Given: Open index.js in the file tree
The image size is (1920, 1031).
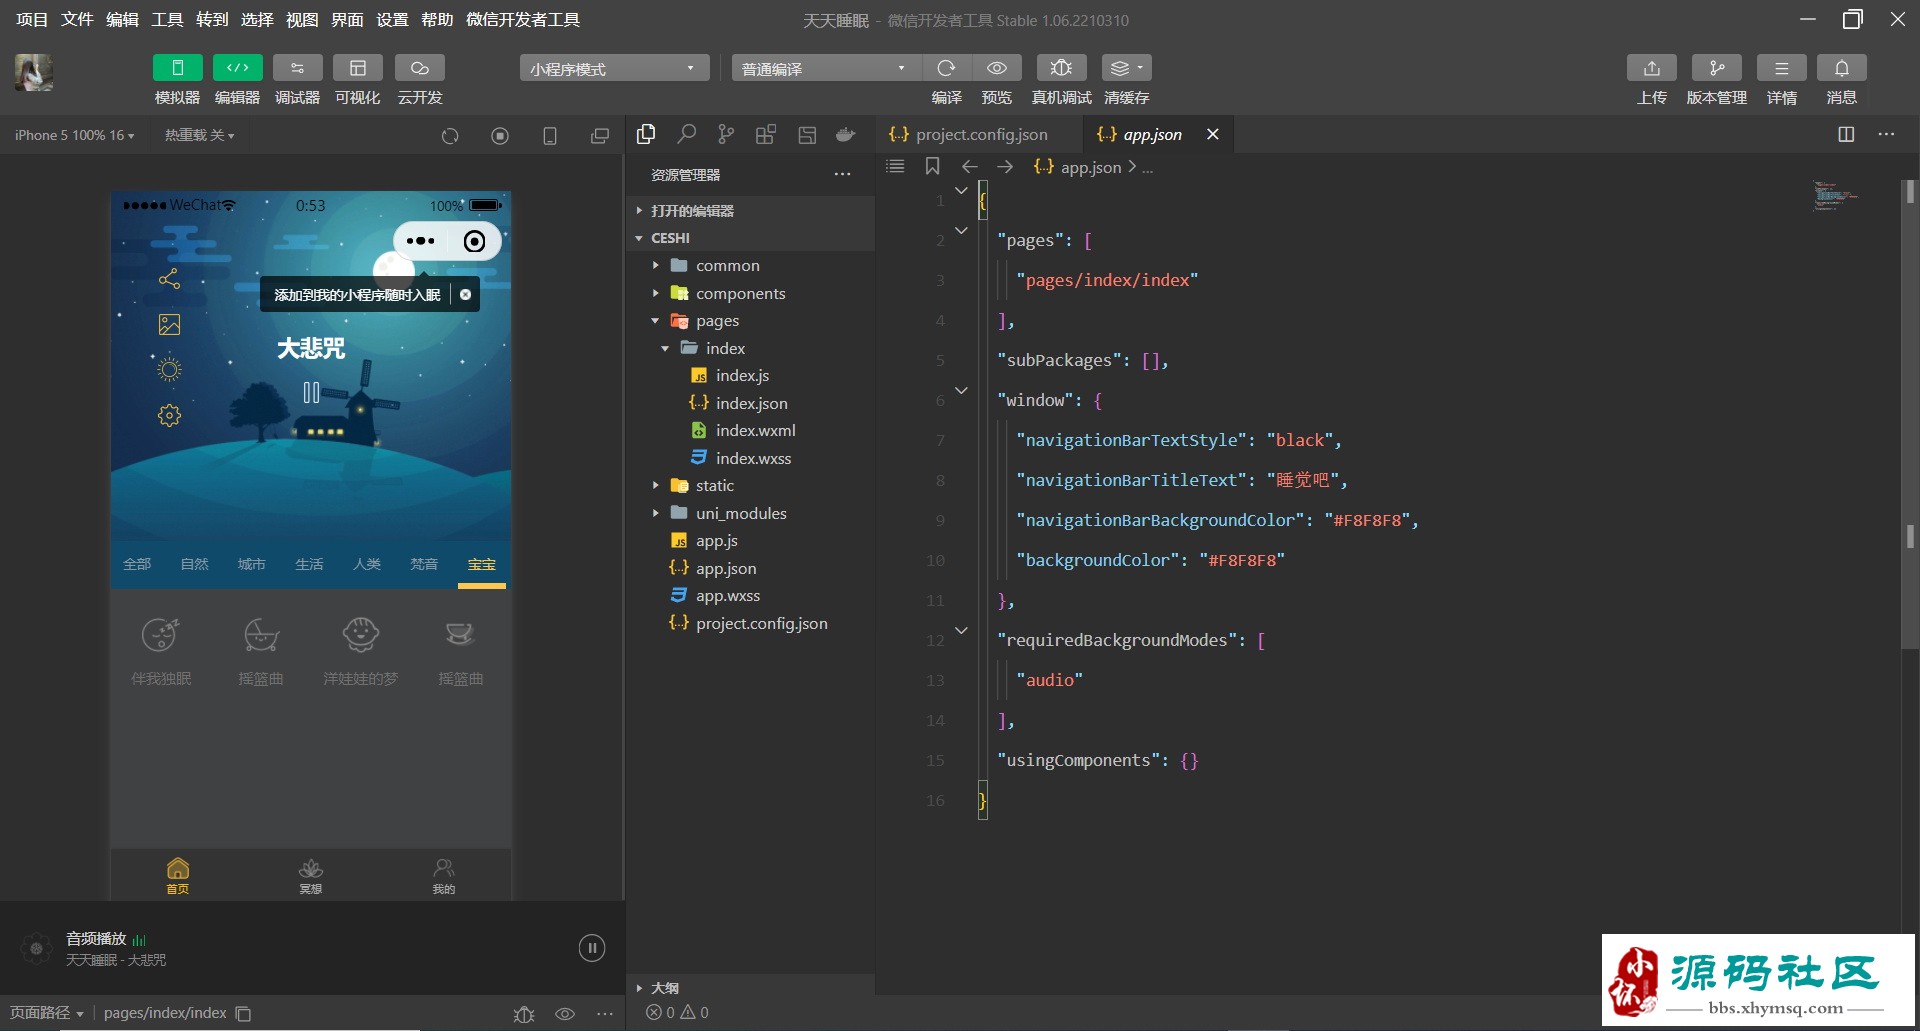Looking at the screenshot, I should coord(750,375).
